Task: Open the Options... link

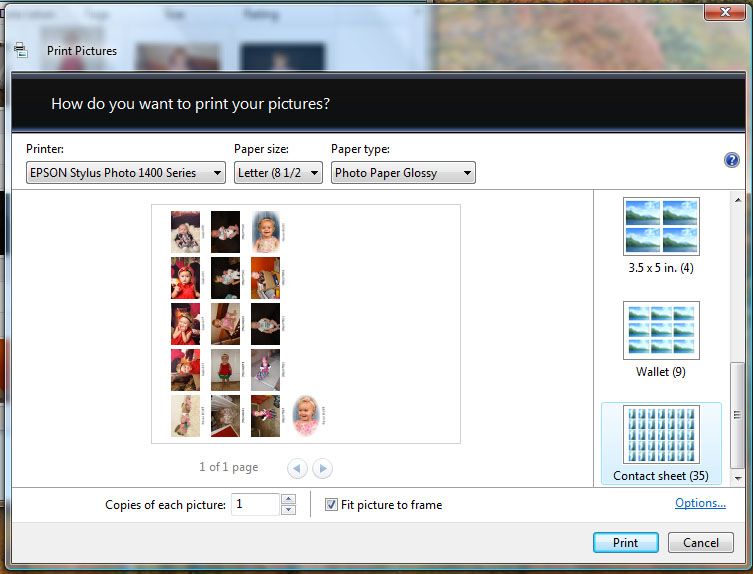Action: coord(700,503)
